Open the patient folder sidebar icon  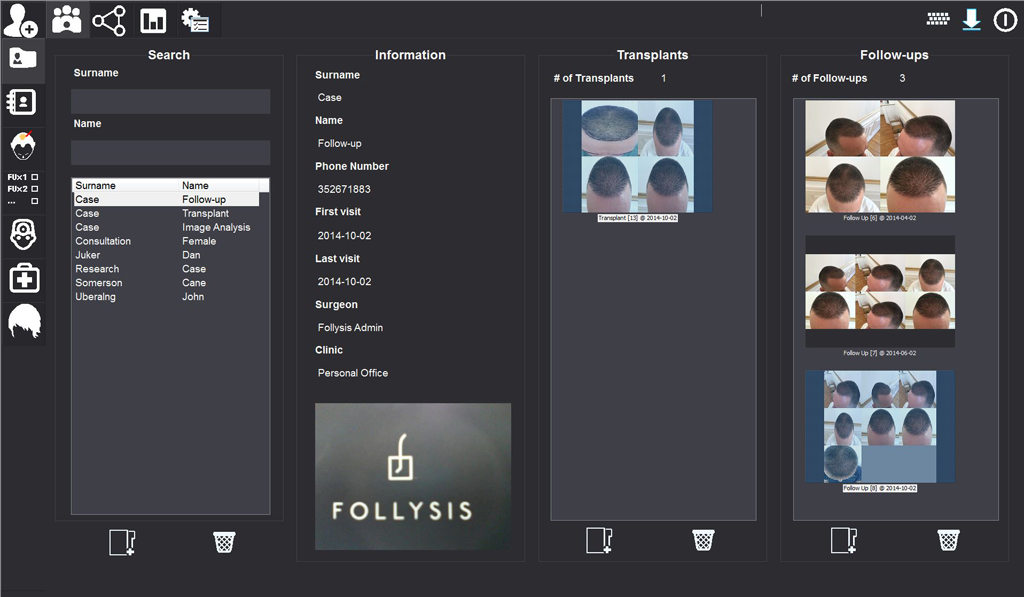22,58
